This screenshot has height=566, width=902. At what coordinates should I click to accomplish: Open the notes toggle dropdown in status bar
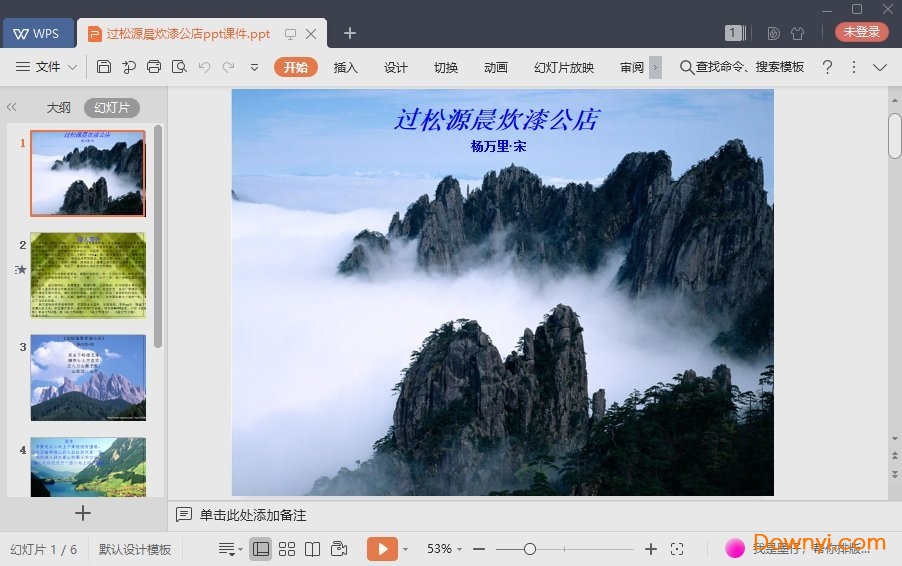coord(230,549)
